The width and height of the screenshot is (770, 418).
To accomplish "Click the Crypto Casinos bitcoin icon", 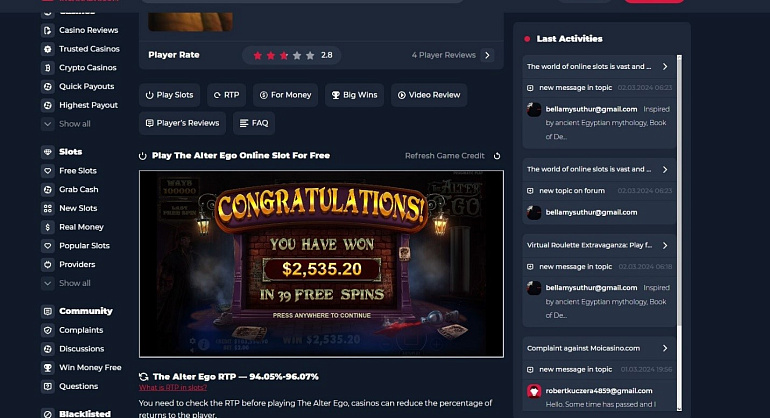I will pos(48,68).
